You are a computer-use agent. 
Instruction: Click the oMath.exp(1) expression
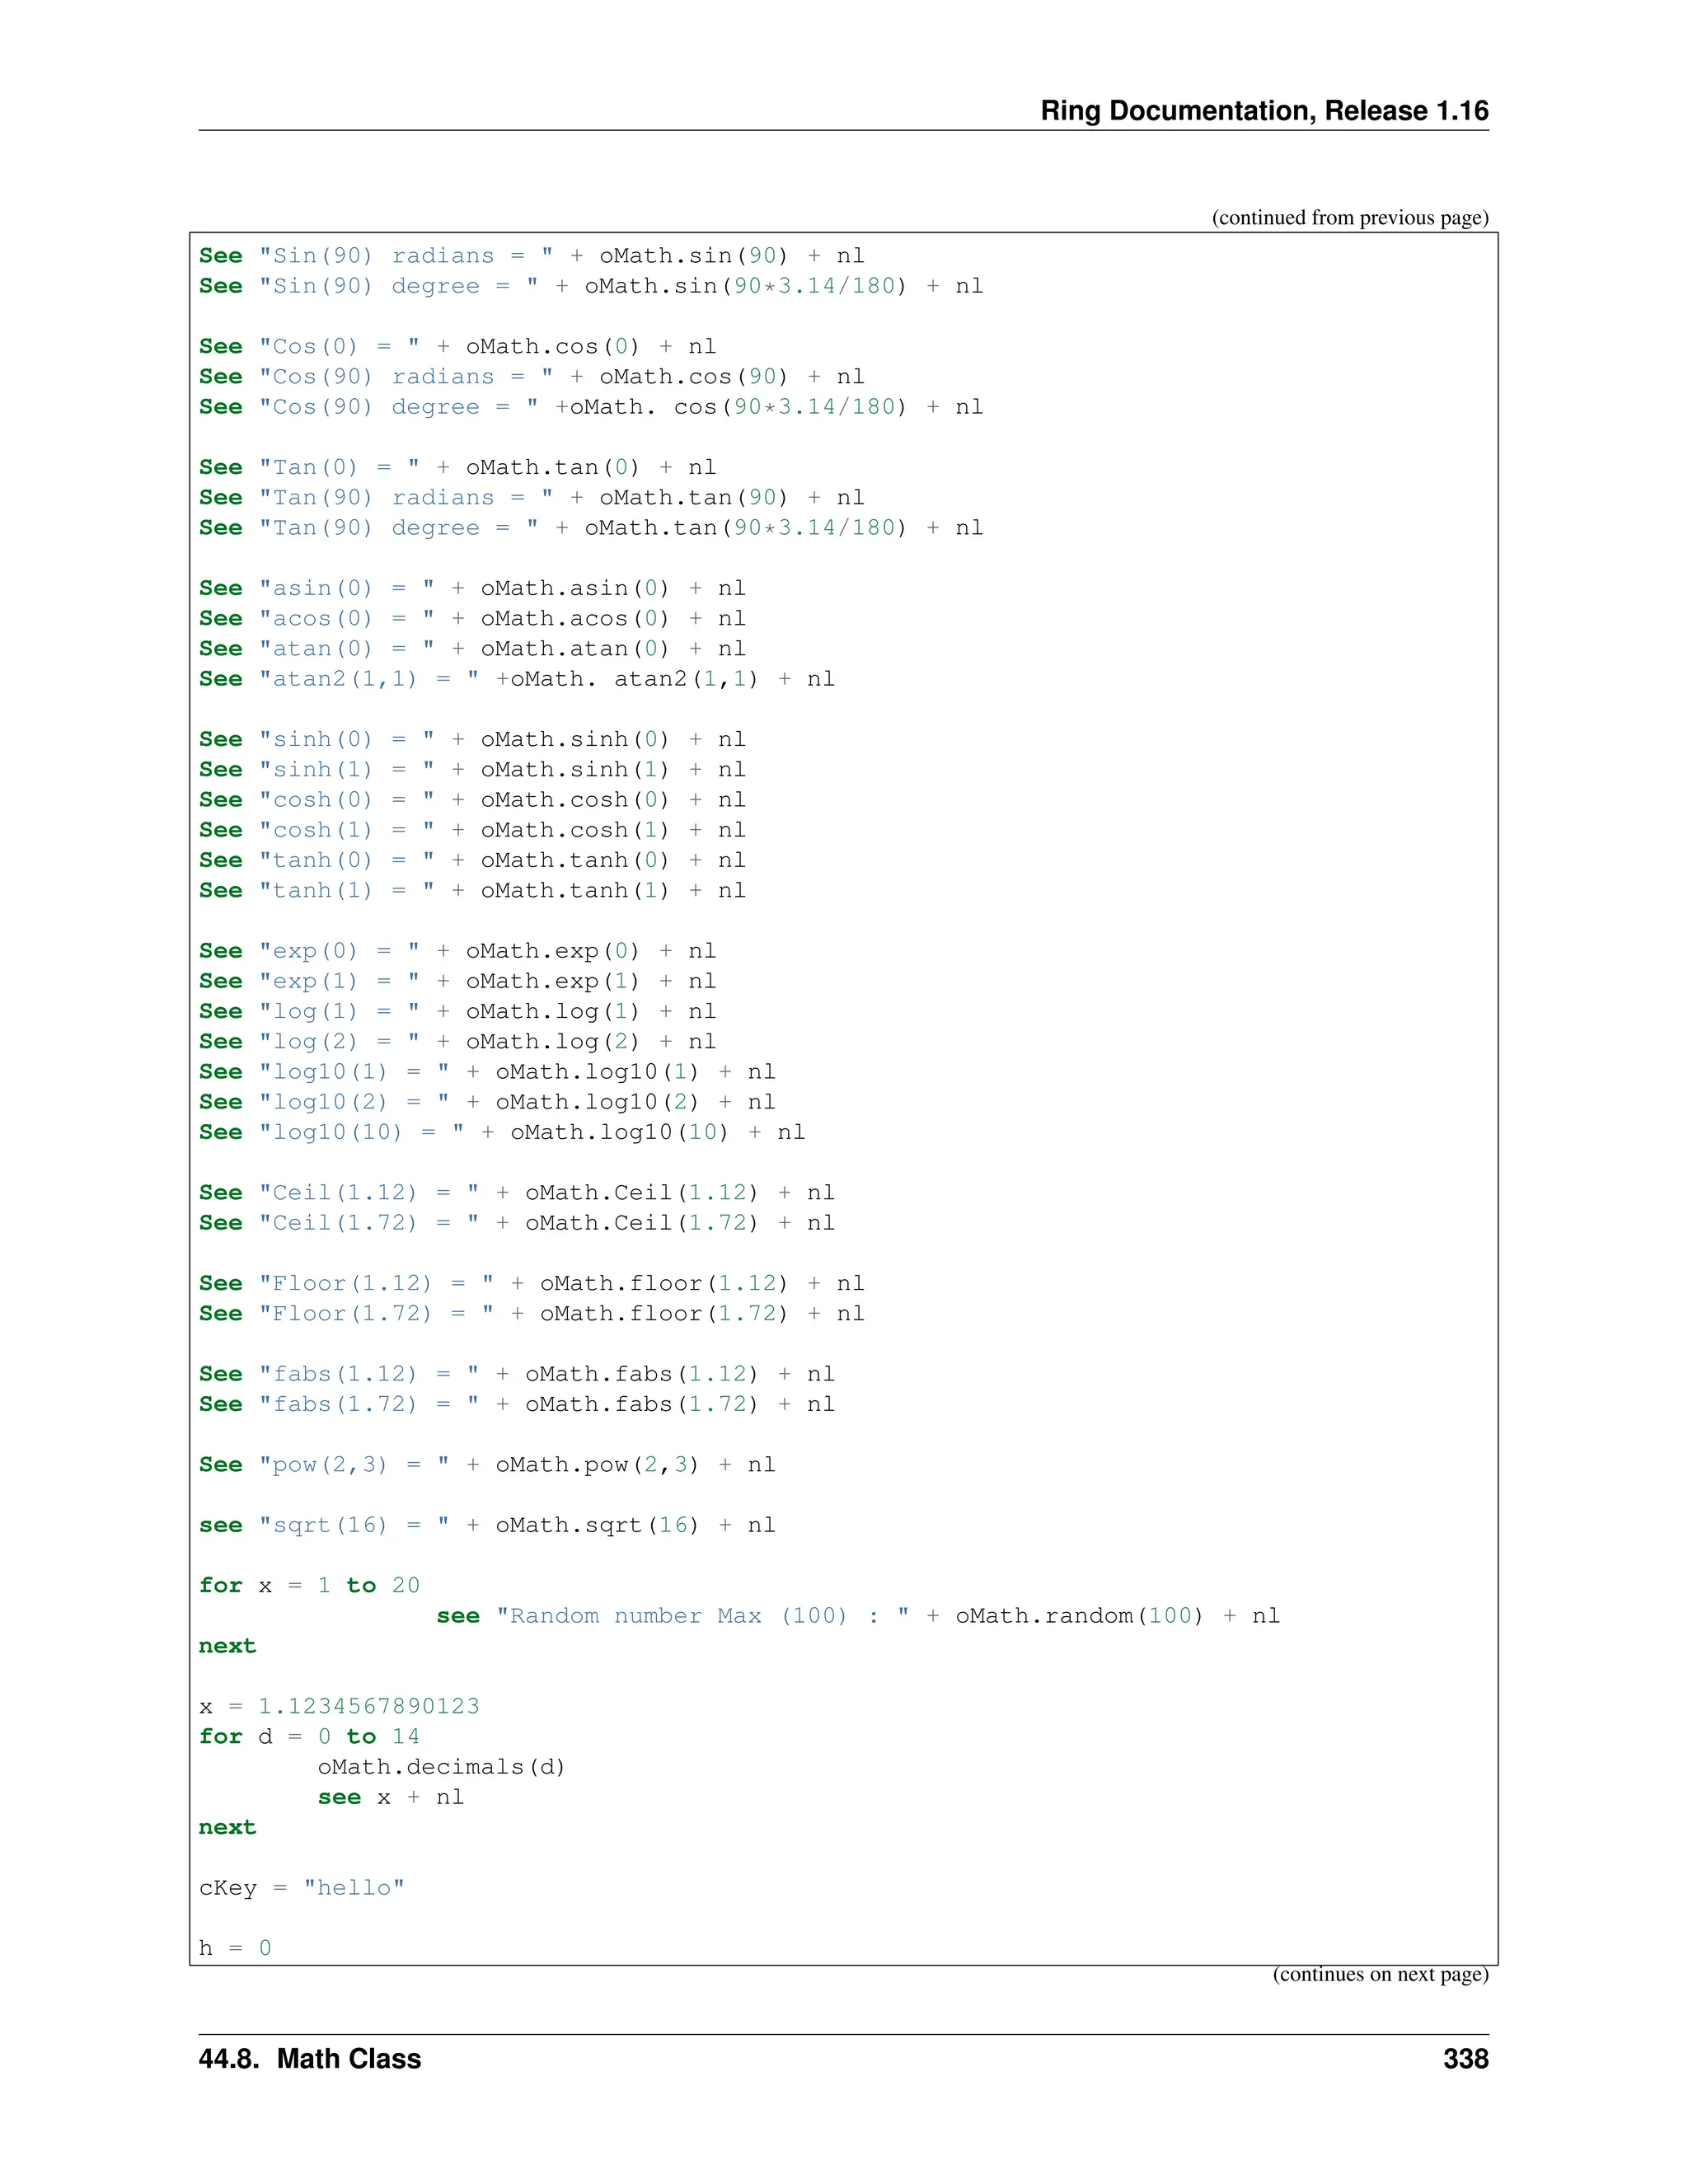pyautogui.click(x=552, y=982)
